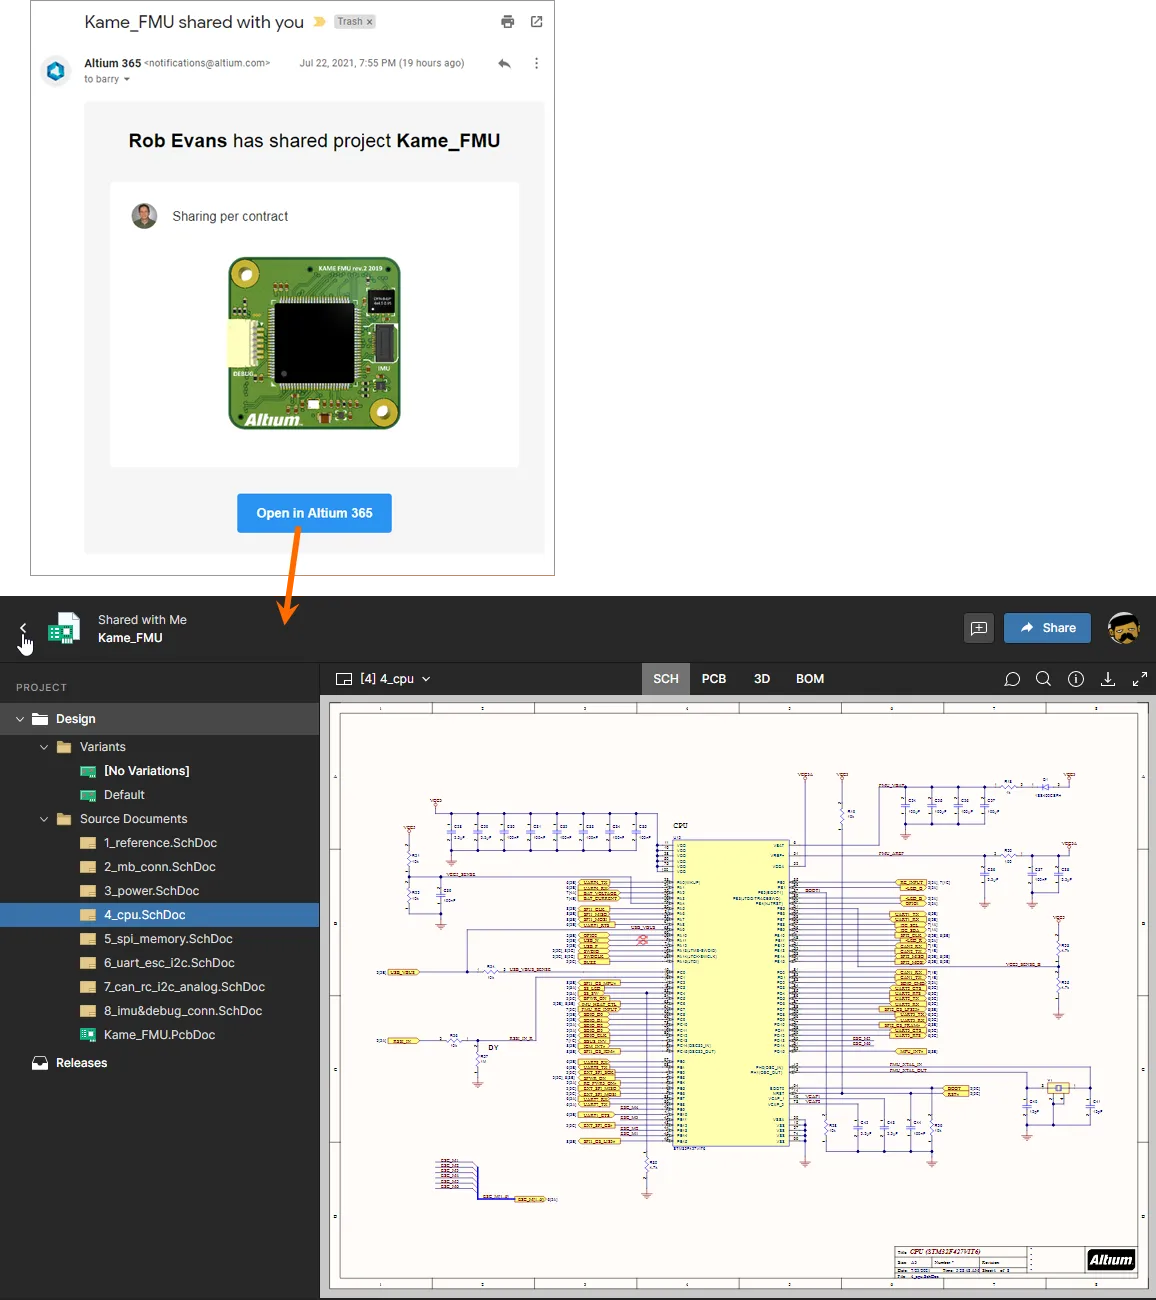Switch to the BOM tab
This screenshot has height=1300, width=1156.
click(810, 679)
